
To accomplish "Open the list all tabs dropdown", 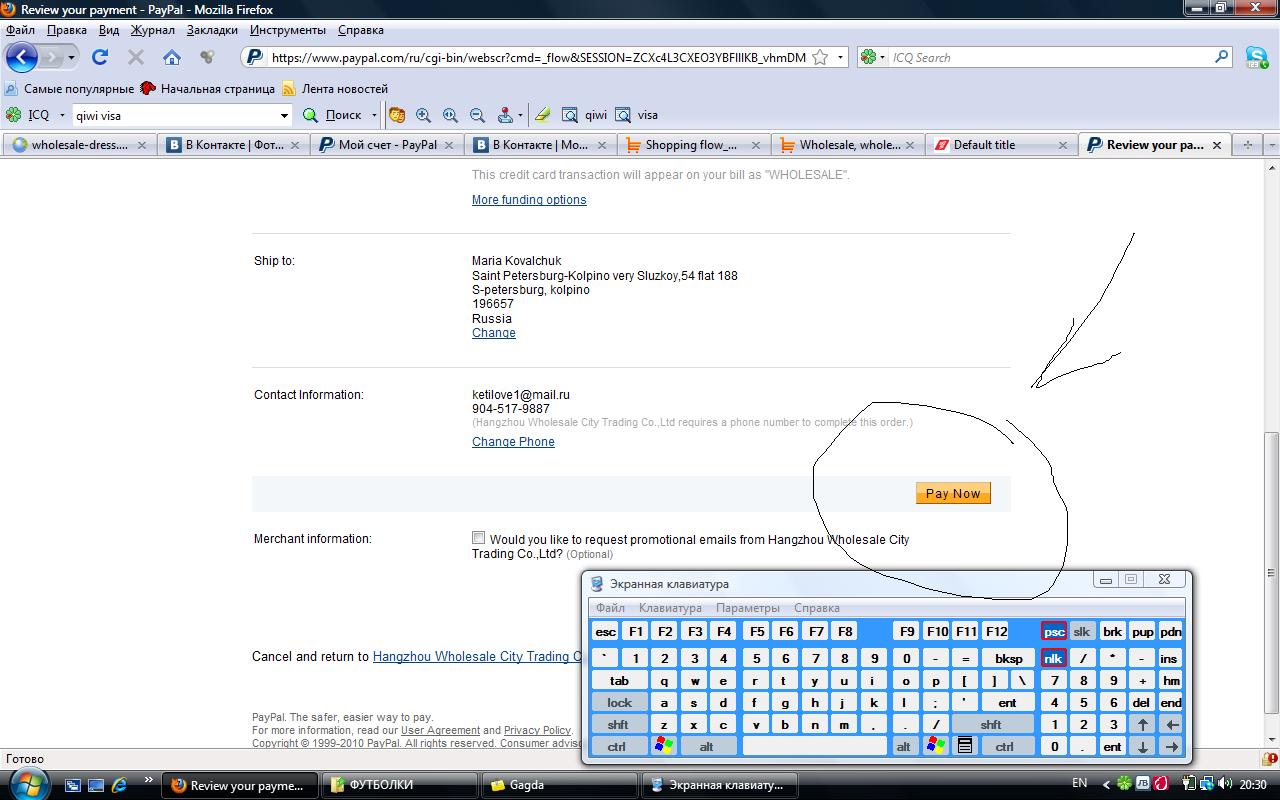I will 1272,145.
